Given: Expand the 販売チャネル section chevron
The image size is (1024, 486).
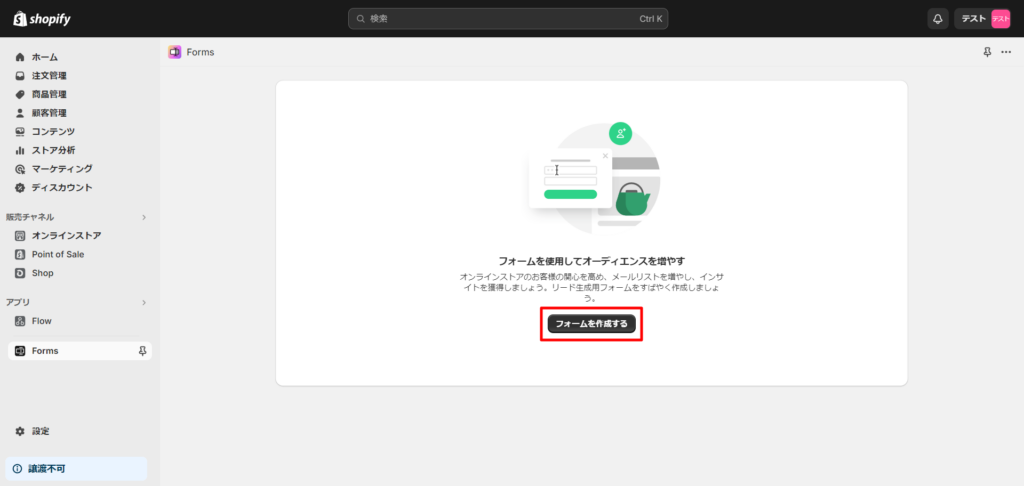Looking at the screenshot, I should pos(143,217).
